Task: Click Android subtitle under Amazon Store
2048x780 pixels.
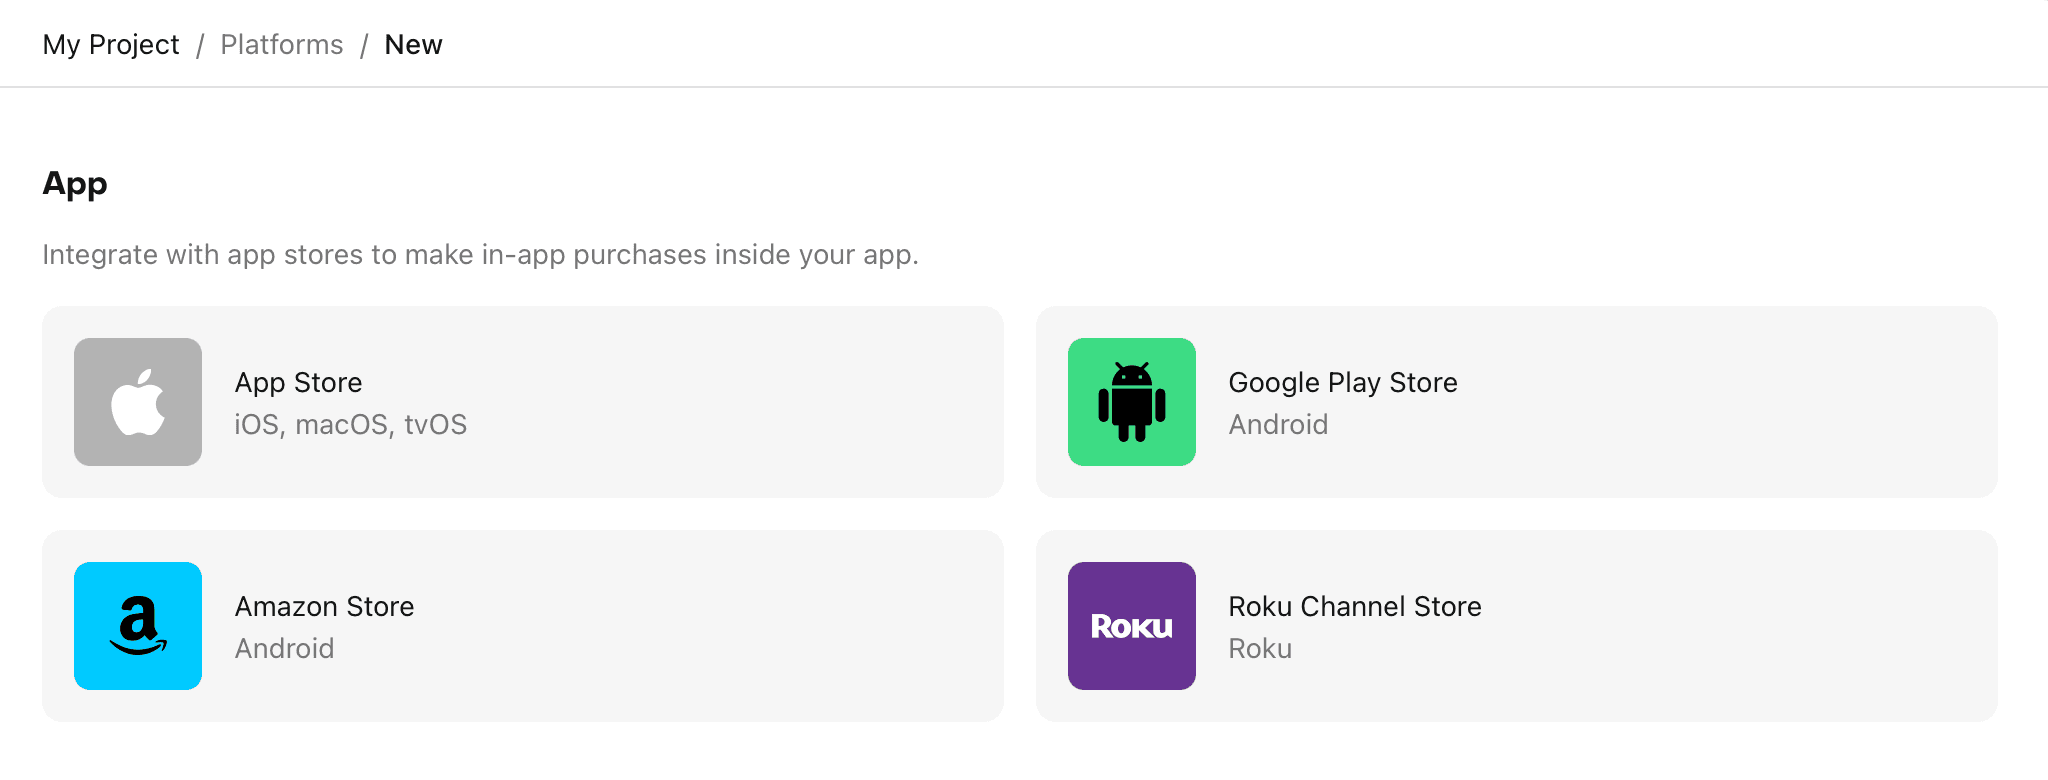Action: pos(284,649)
